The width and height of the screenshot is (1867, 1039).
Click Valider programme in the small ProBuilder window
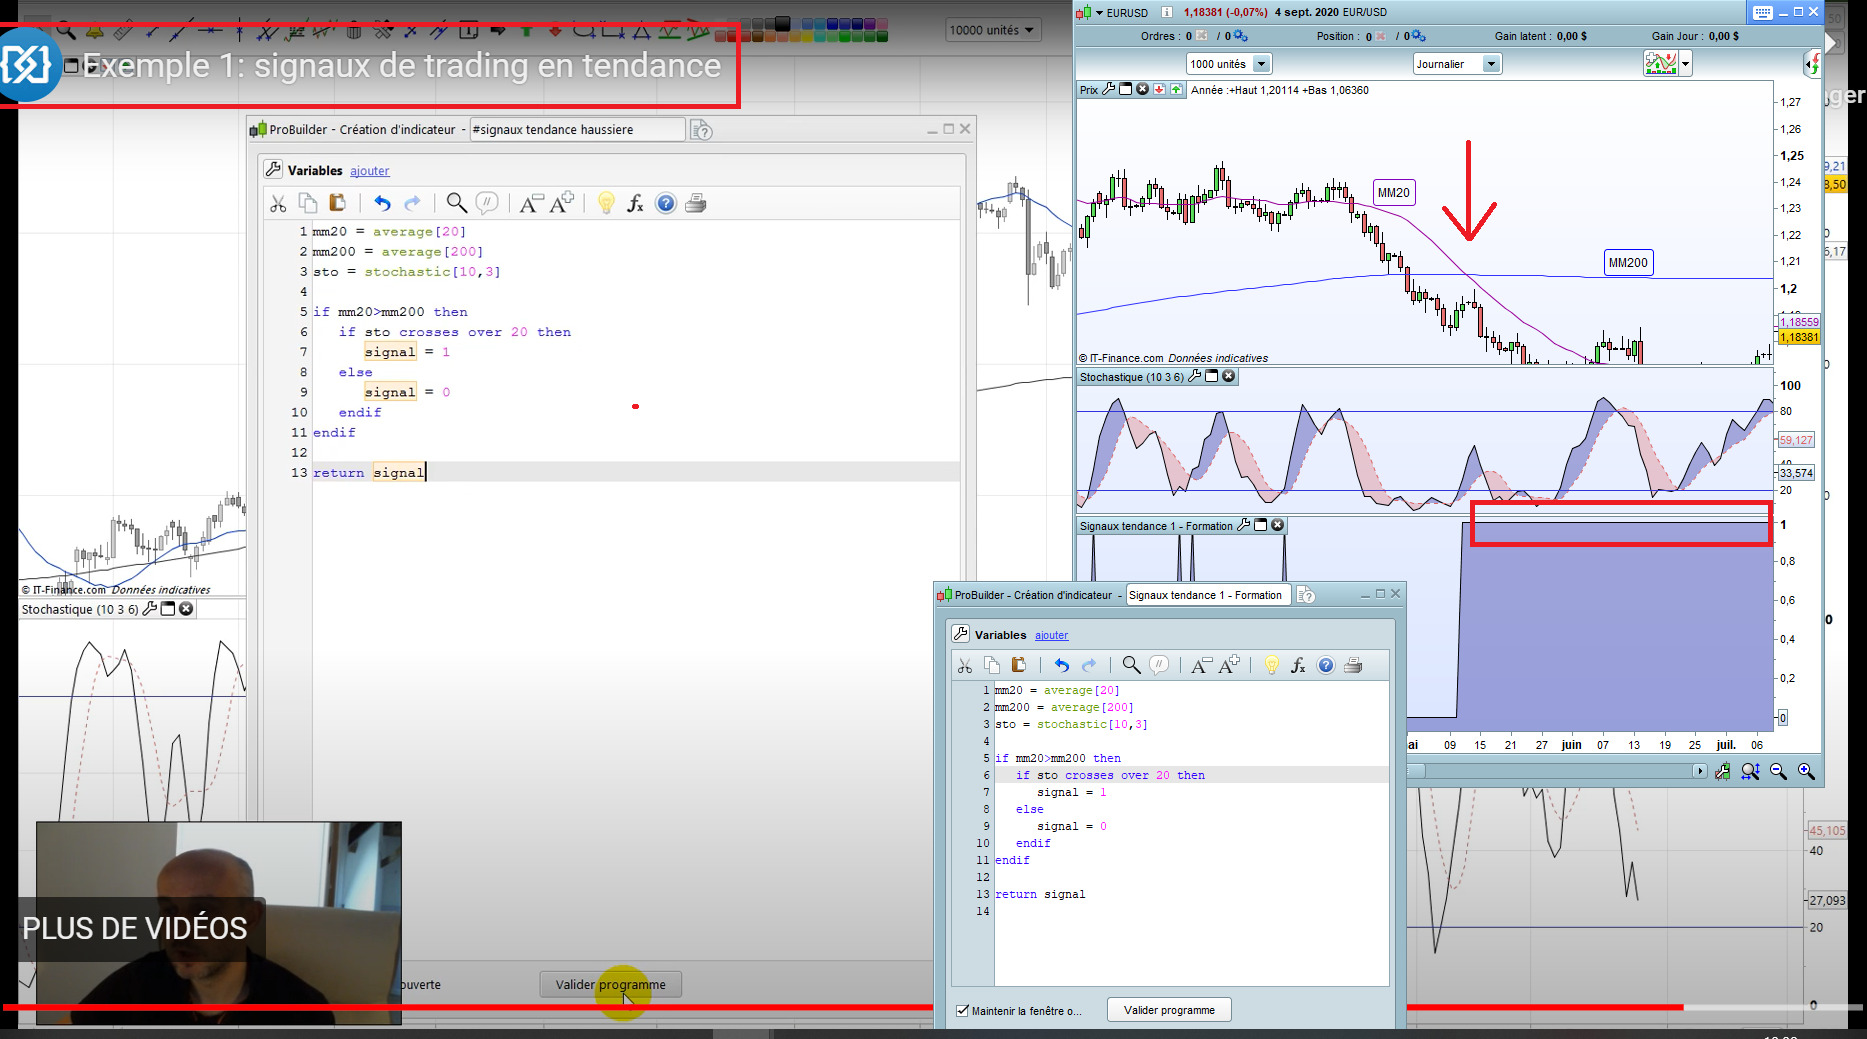pos(1168,1010)
